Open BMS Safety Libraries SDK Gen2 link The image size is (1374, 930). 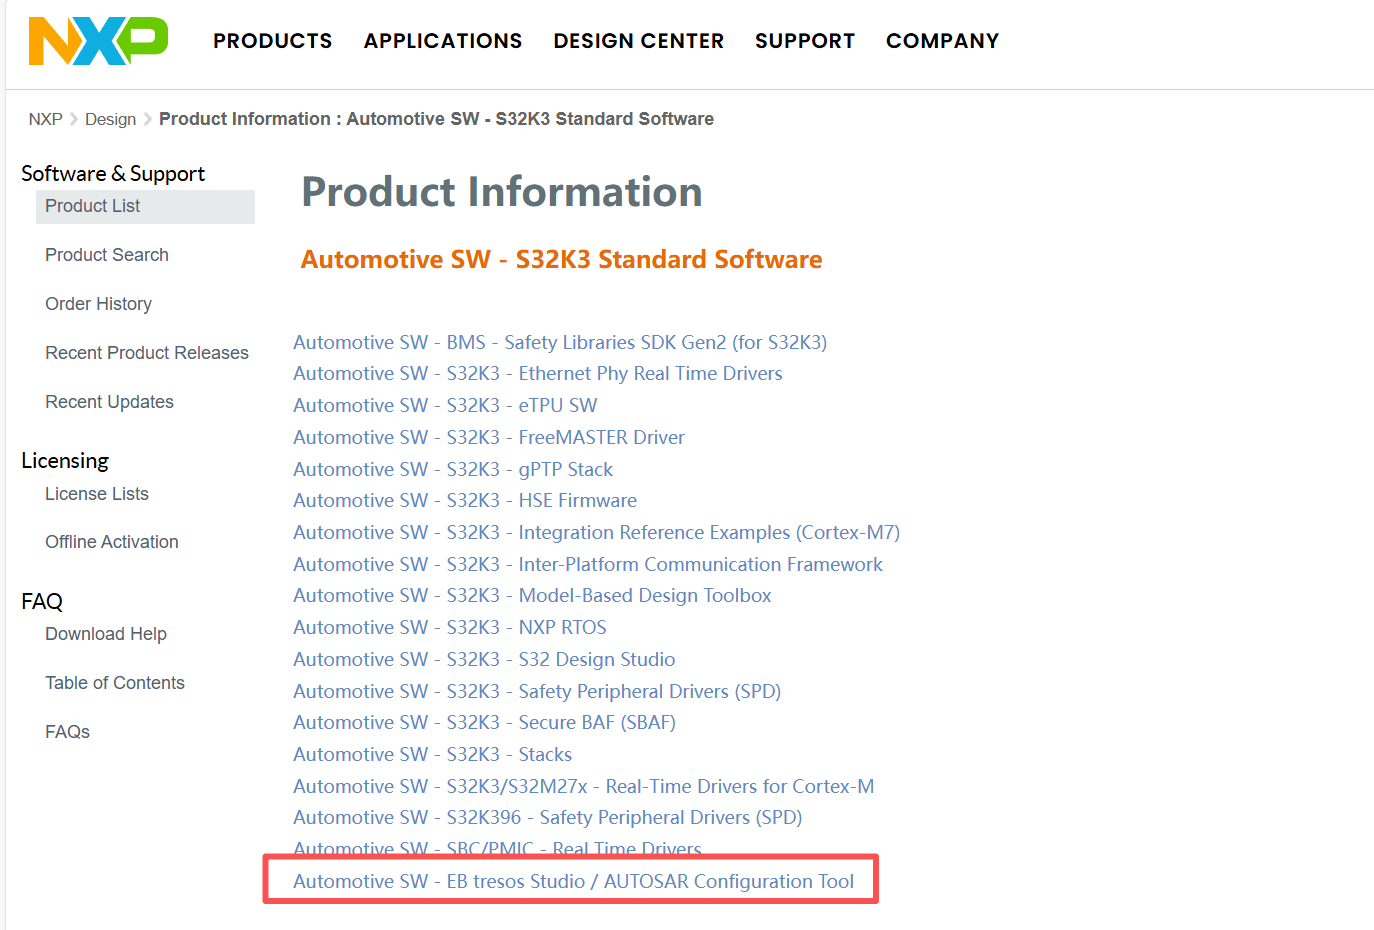pos(560,342)
